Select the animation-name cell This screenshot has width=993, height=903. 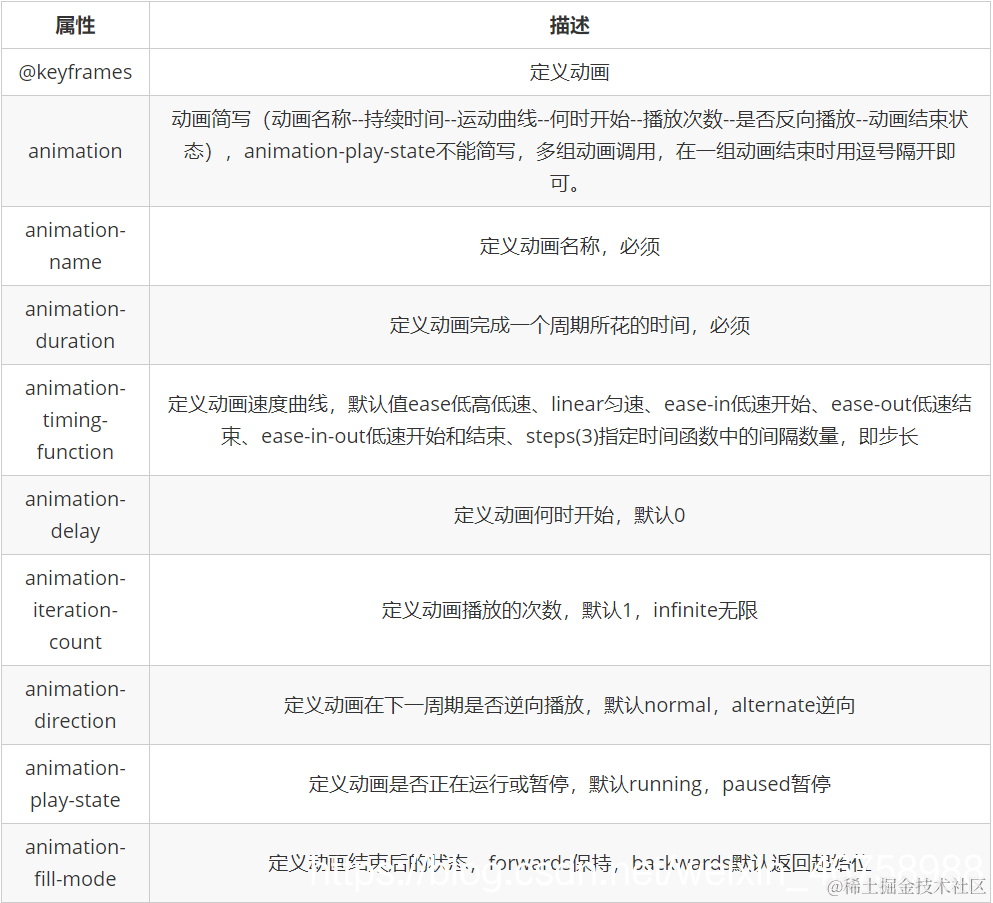click(75, 246)
